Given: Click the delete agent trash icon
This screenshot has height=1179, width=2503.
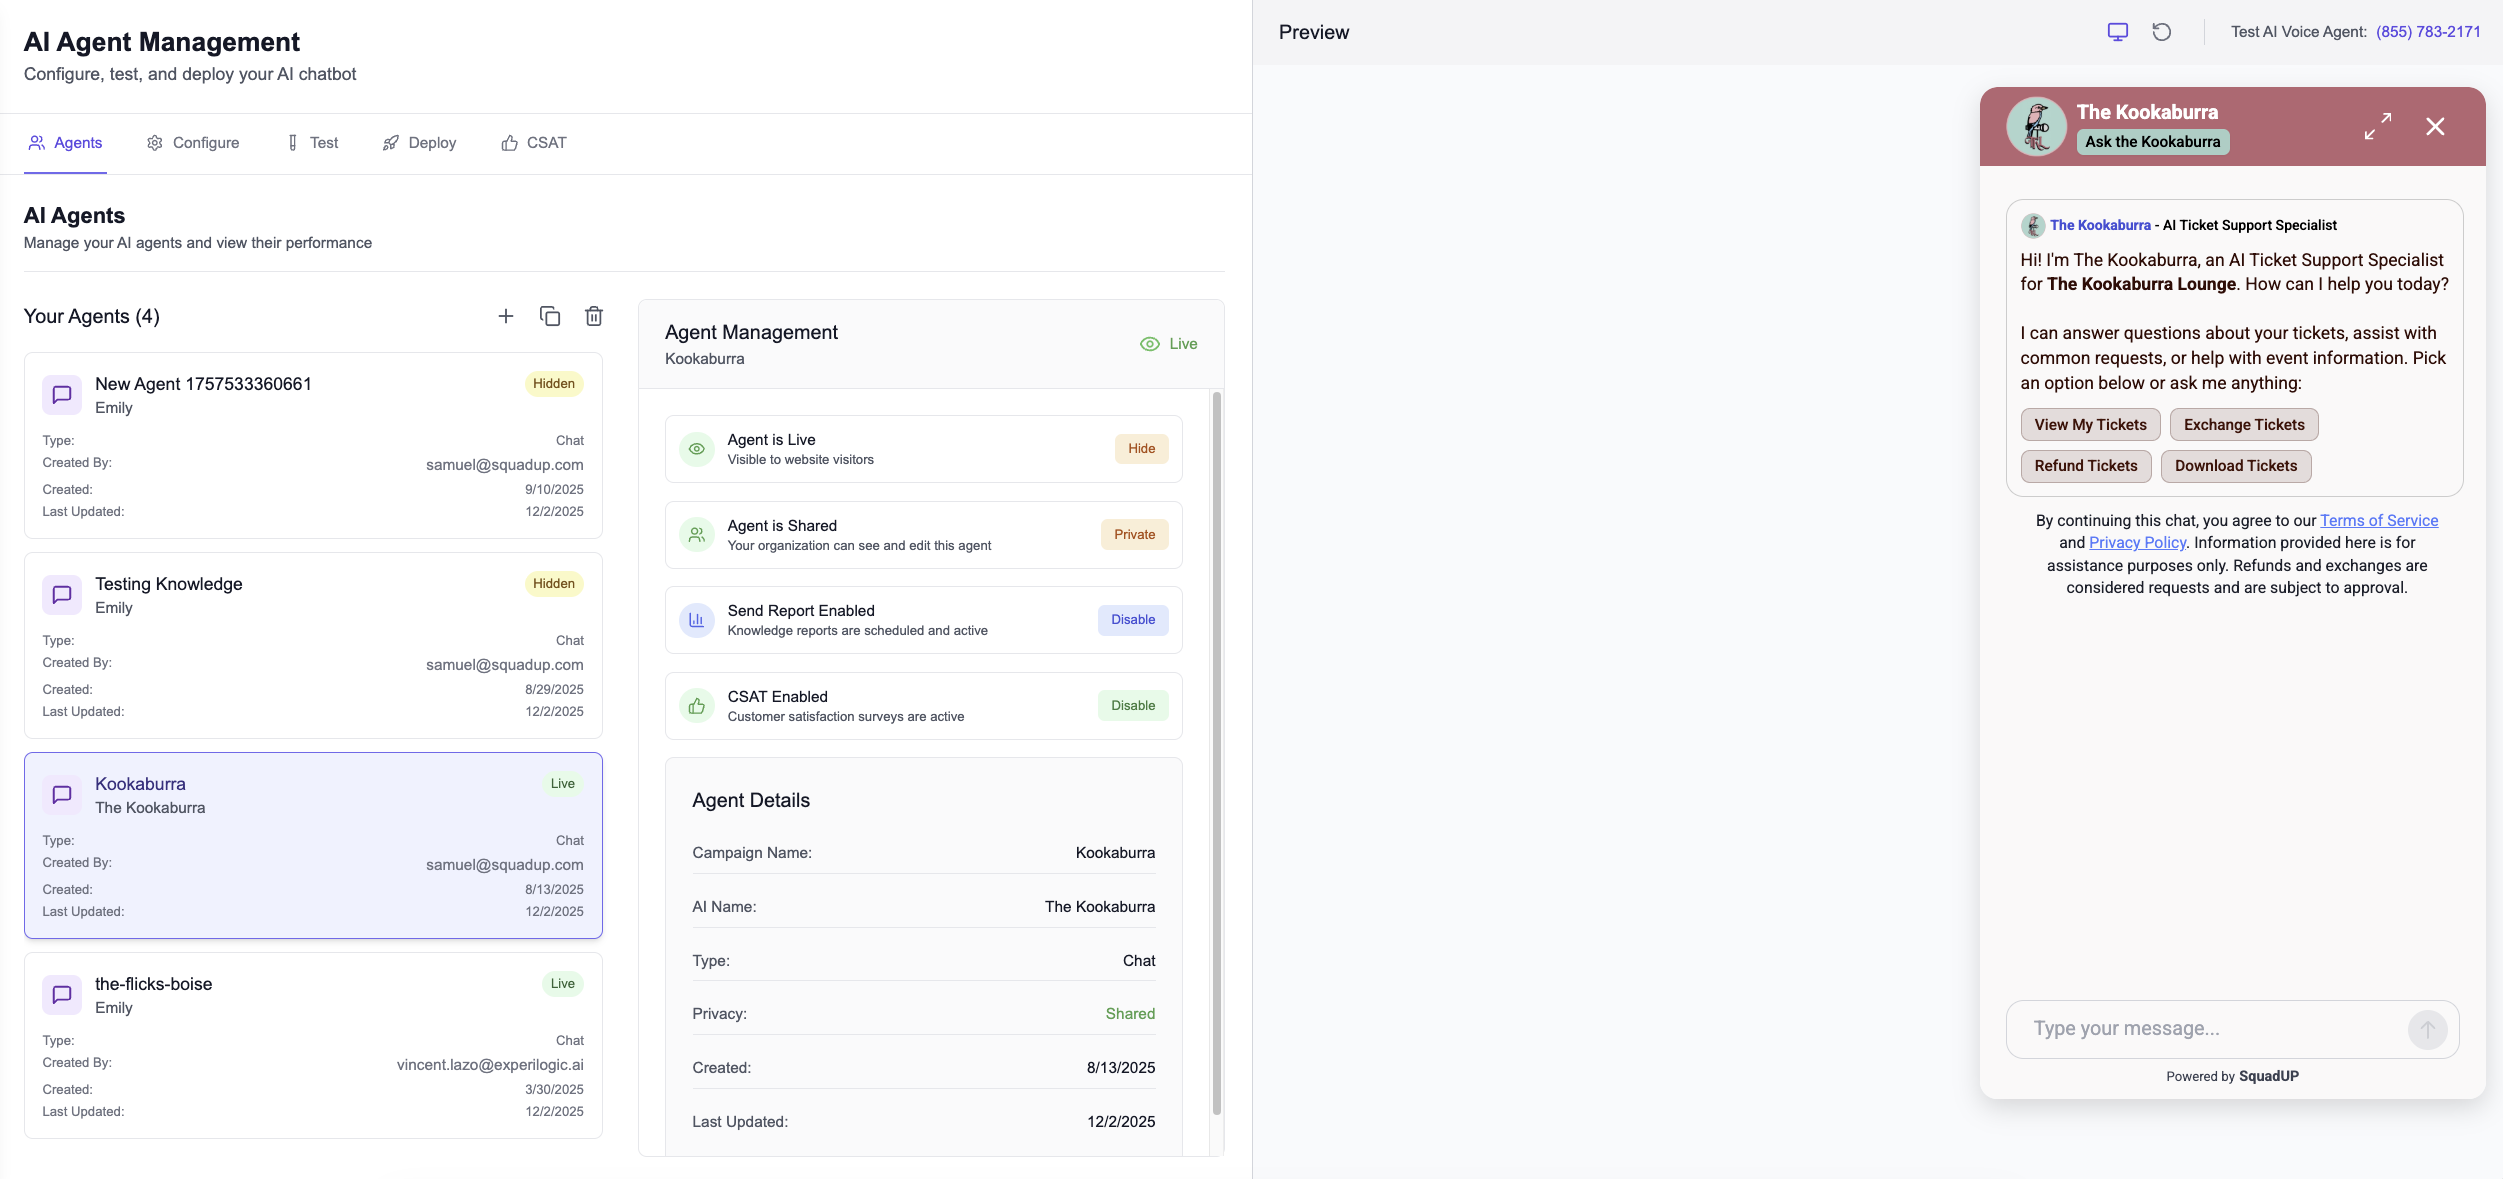Looking at the screenshot, I should [x=594, y=316].
